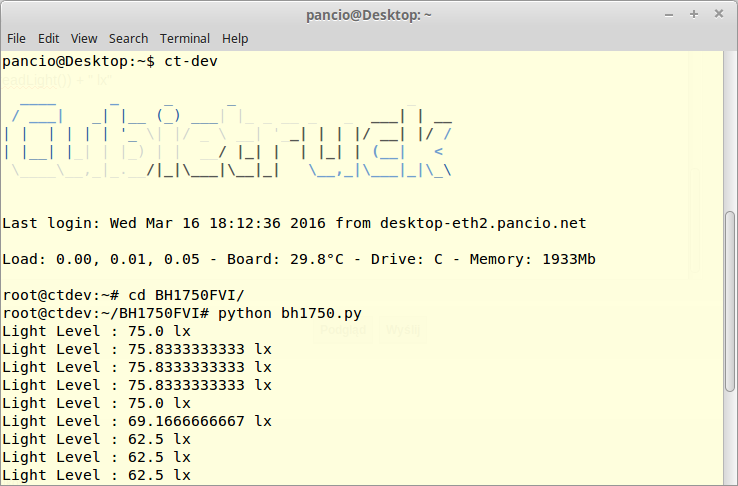Open the Terminal menu
738x486 pixels.
point(185,38)
